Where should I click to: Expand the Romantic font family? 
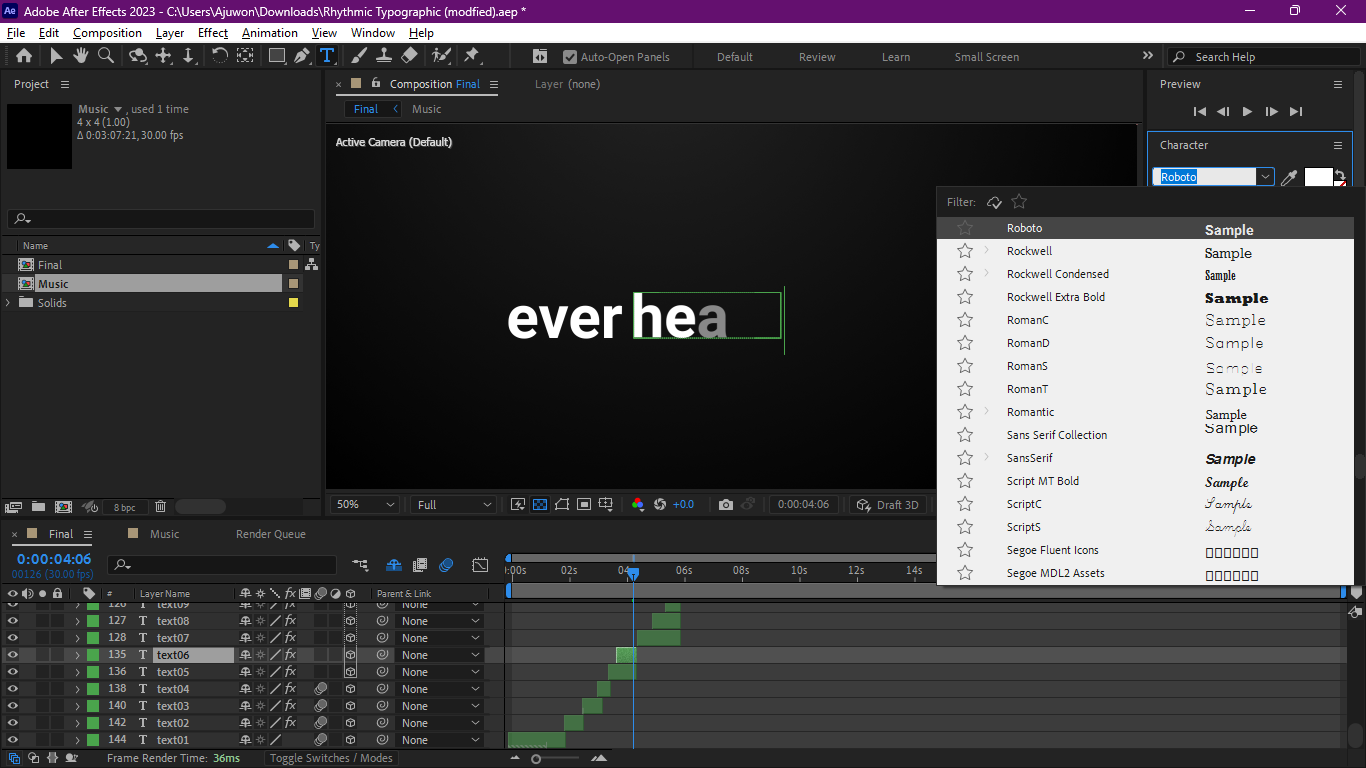[986, 412]
